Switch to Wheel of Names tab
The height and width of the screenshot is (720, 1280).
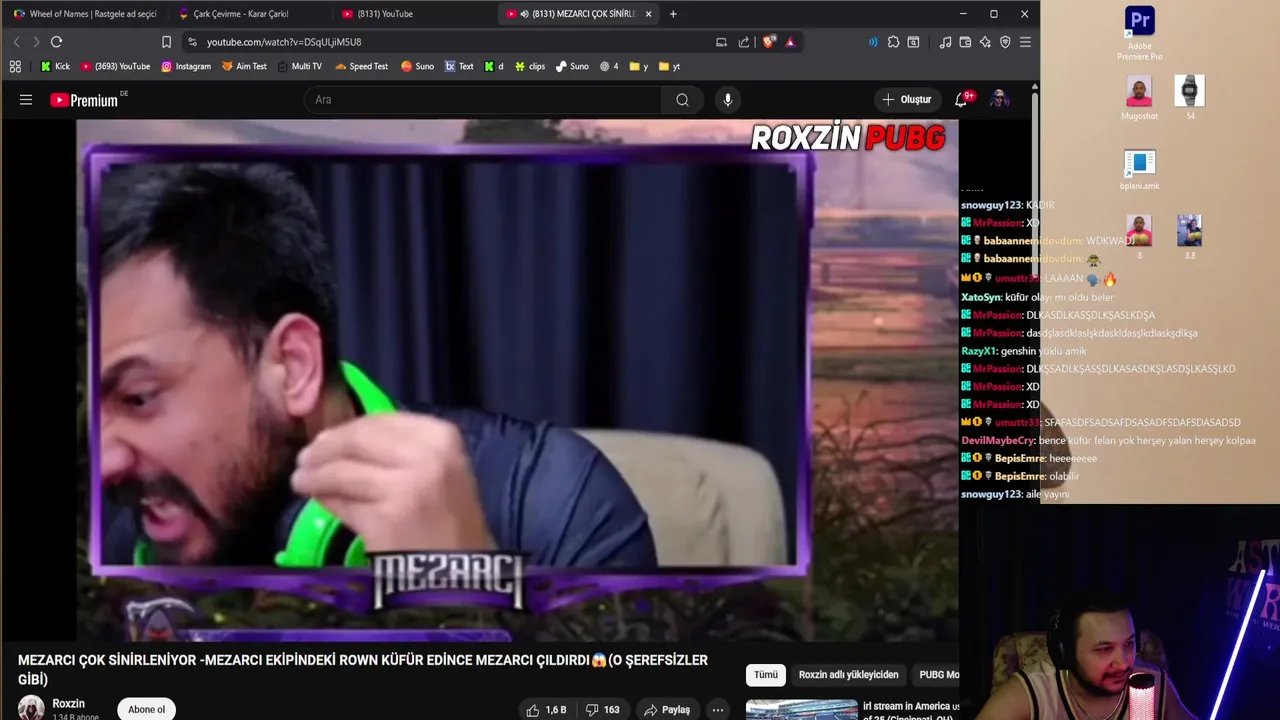pos(85,14)
